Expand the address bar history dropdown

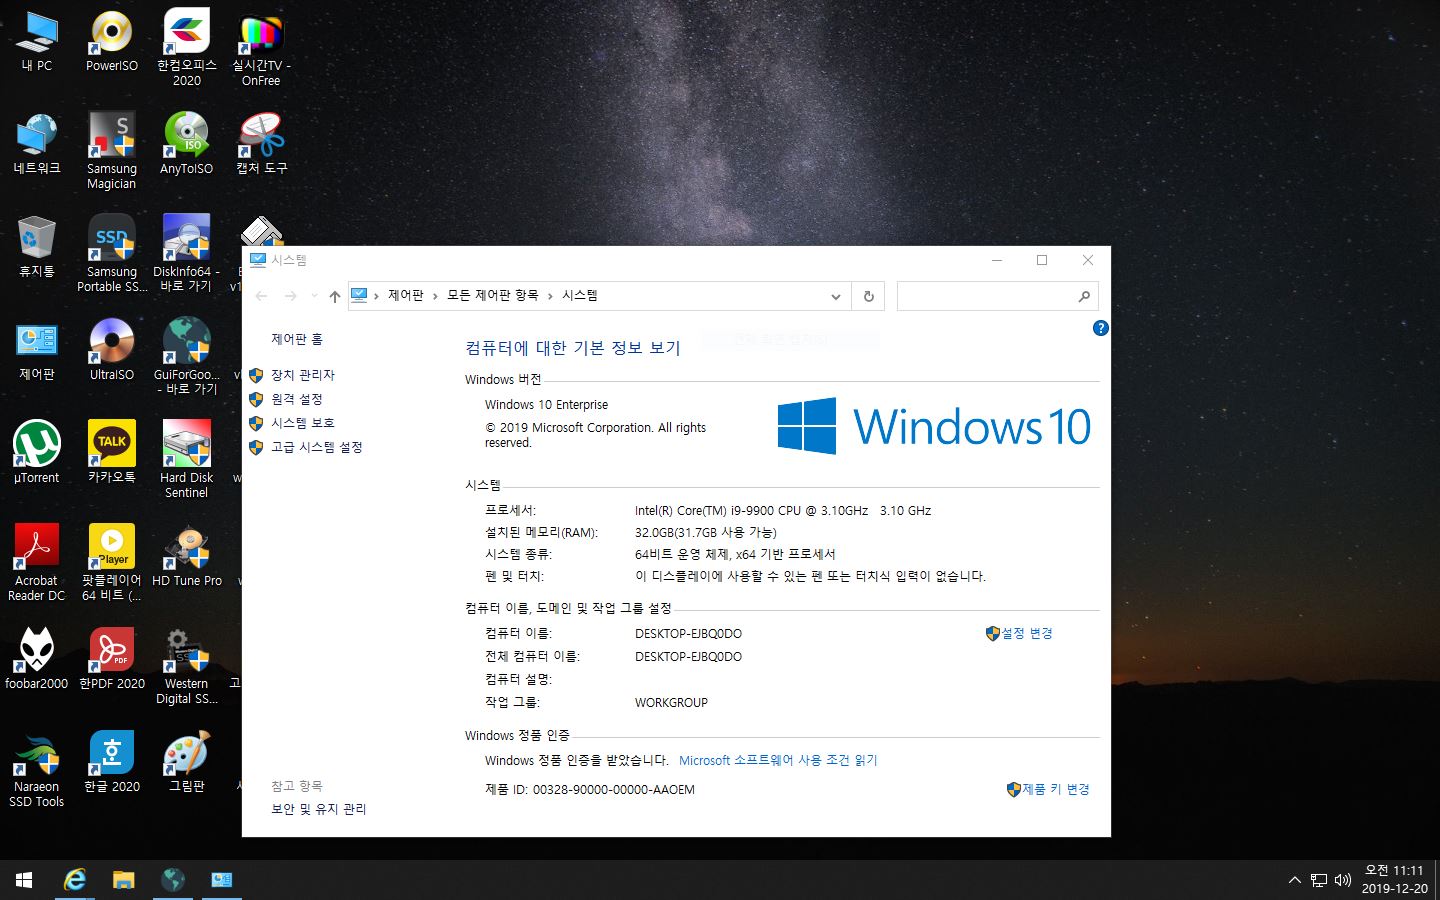(x=836, y=296)
